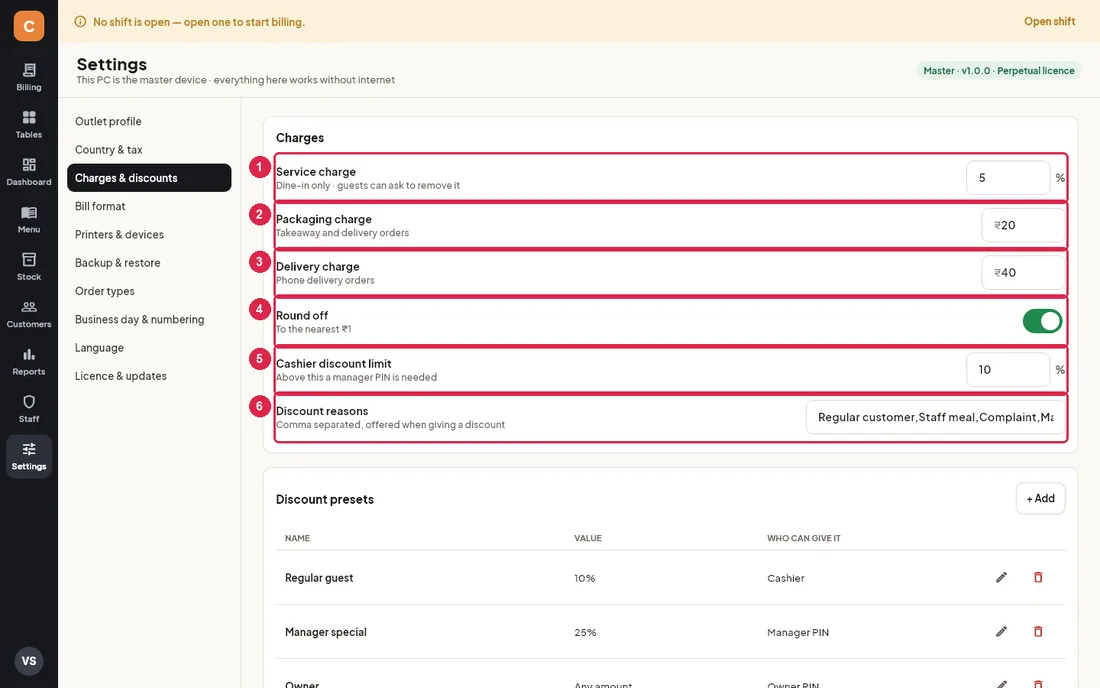Delete the Manager special preset
1100x688 pixels.
coord(1038,631)
